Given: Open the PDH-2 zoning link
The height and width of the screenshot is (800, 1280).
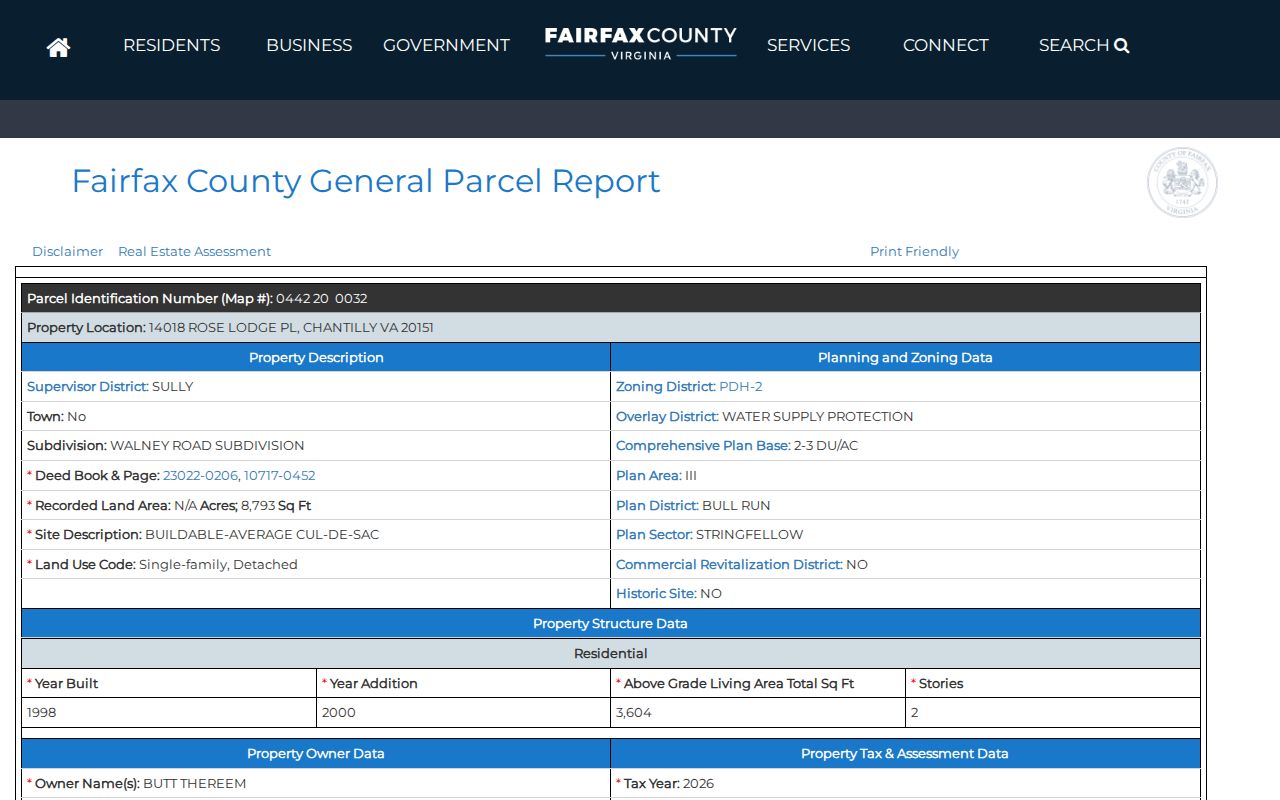Looking at the screenshot, I should click(x=741, y=387).
